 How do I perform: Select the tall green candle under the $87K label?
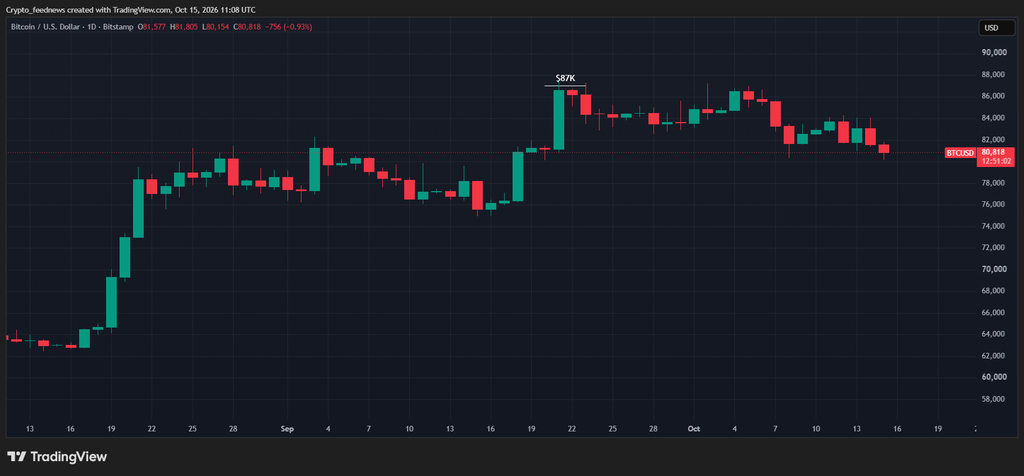pyautogui.click(x=559, y=119)
